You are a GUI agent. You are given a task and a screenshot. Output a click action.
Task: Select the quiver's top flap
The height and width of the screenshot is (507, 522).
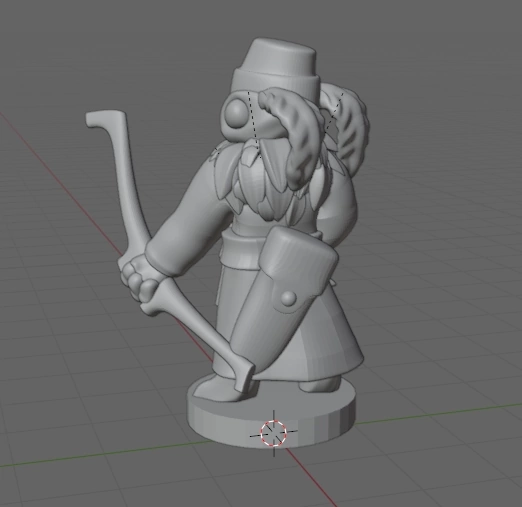[x=297, y=263]
